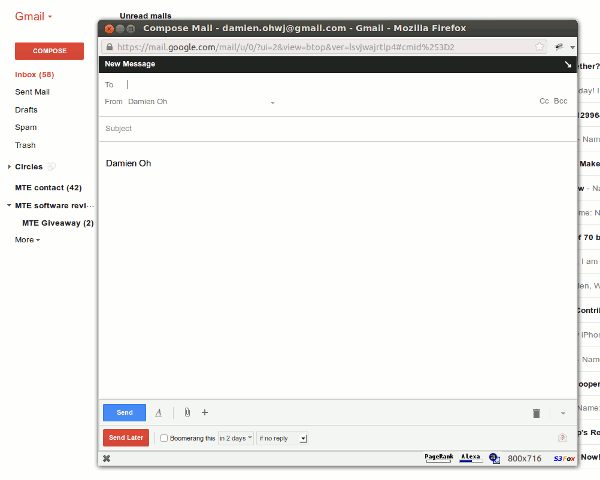Open the MTE Giveaway (2) label

coord(58,223)
